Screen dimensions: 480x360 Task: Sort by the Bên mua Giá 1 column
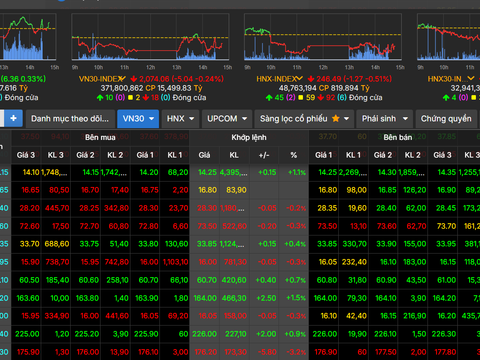click(x=145, y=155)
